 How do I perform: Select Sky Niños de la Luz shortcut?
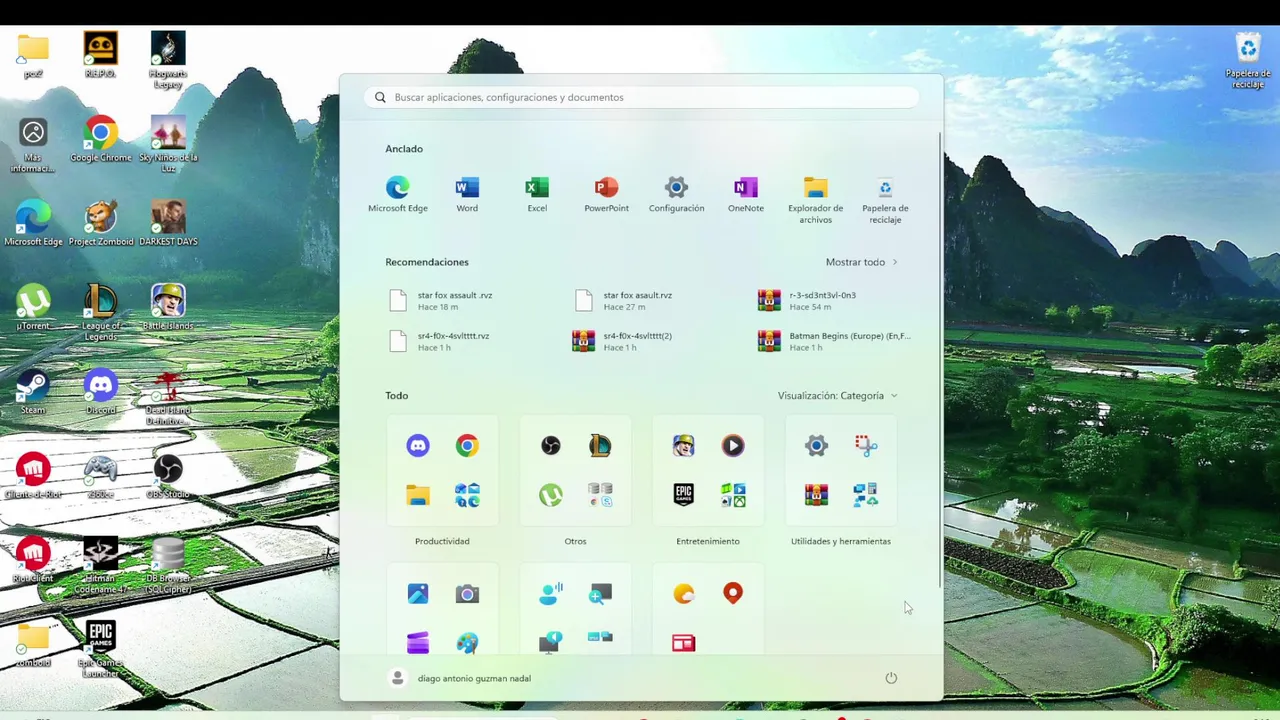[x=168, y=145]
